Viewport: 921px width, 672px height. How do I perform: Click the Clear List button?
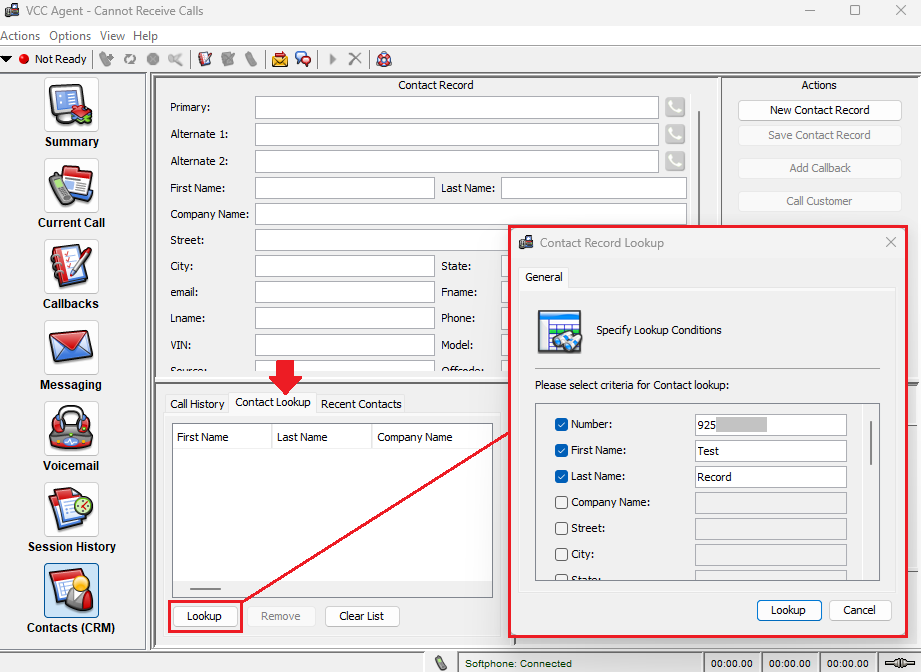coord(362,616)
